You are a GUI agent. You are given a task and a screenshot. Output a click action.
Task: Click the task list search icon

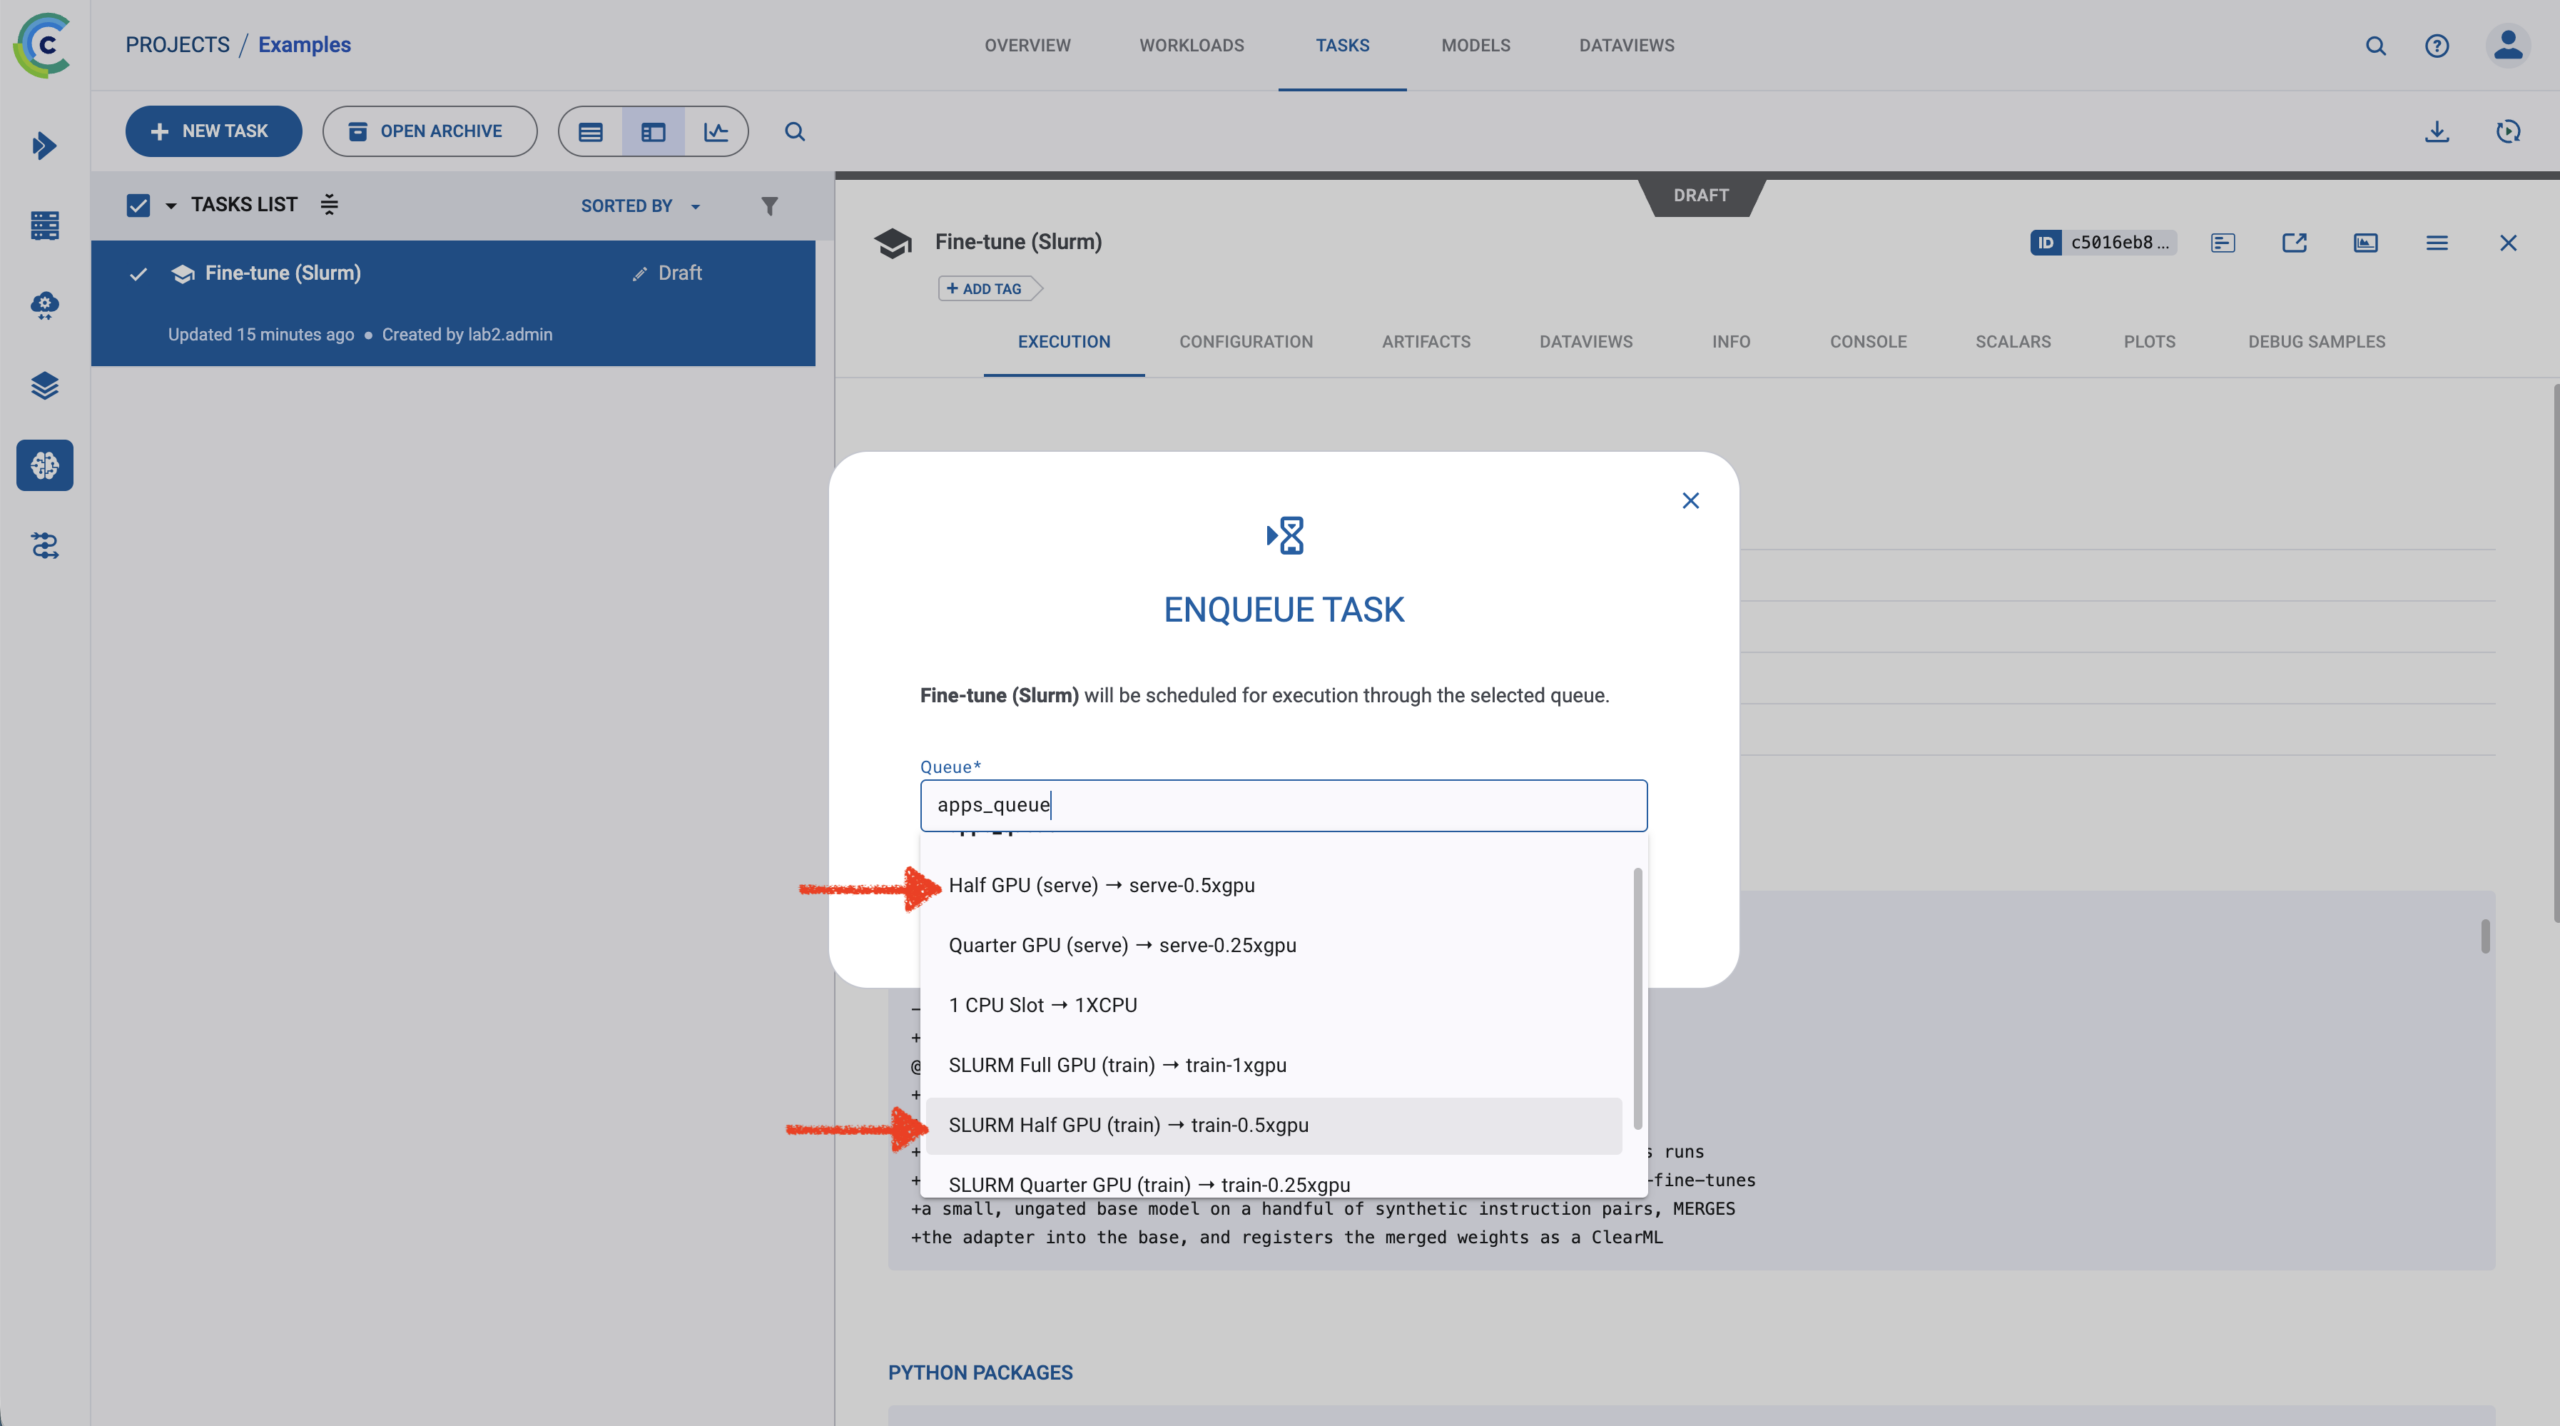[795, 132]
